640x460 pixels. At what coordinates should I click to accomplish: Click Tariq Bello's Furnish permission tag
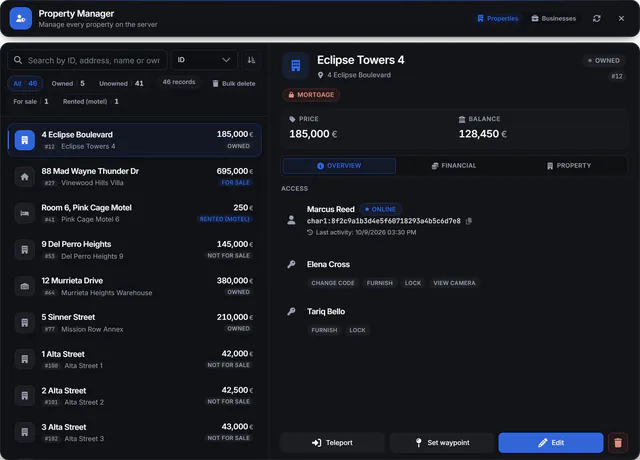pos(324,330)
